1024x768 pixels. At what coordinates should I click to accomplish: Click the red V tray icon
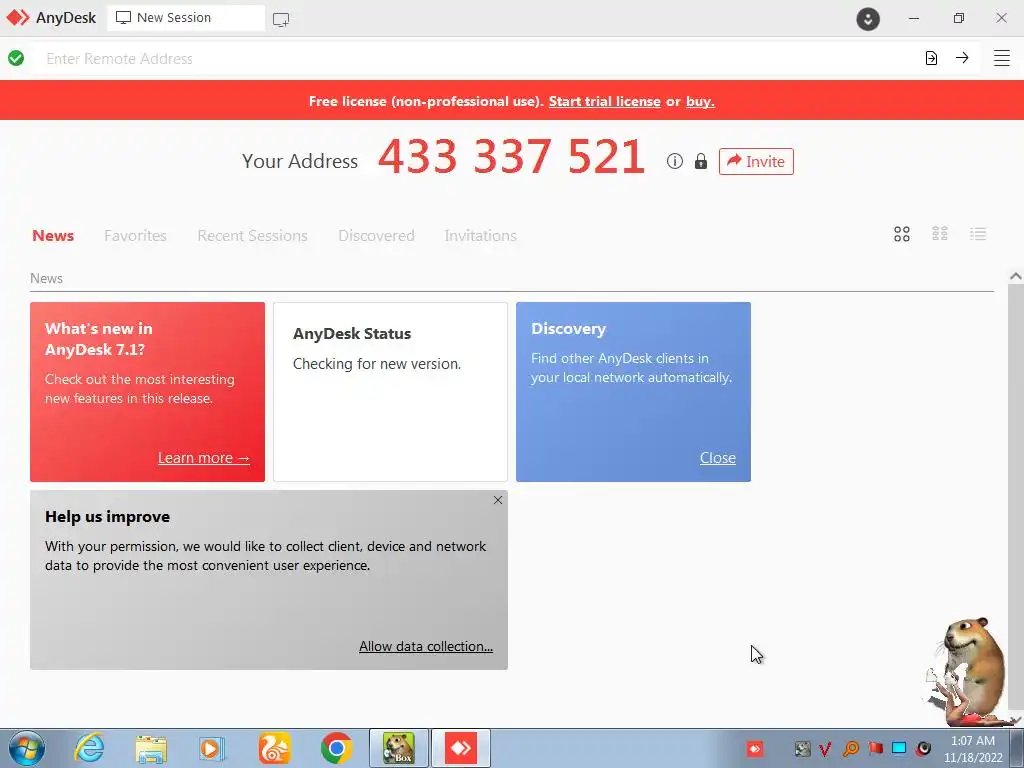point(825,748)
